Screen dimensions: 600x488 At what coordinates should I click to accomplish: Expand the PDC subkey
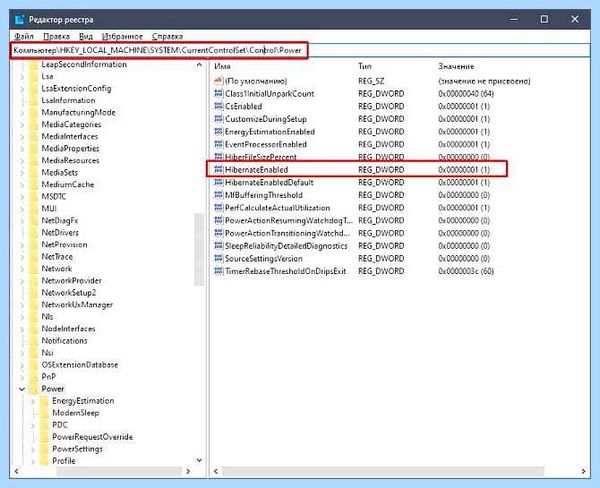[x=33, y=425]
